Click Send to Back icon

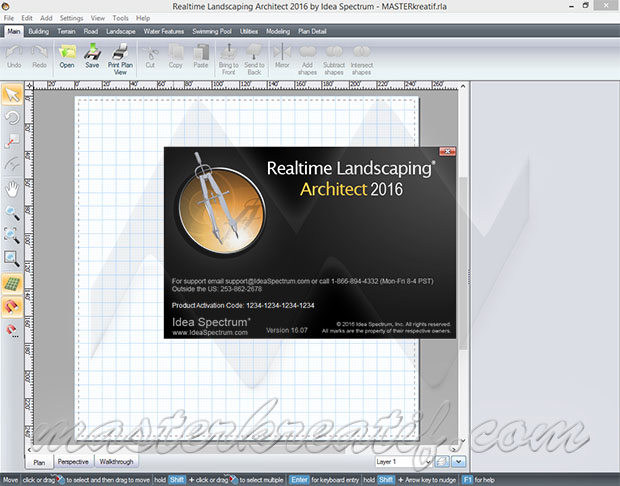pyautogui.click(x=254, y=59)
